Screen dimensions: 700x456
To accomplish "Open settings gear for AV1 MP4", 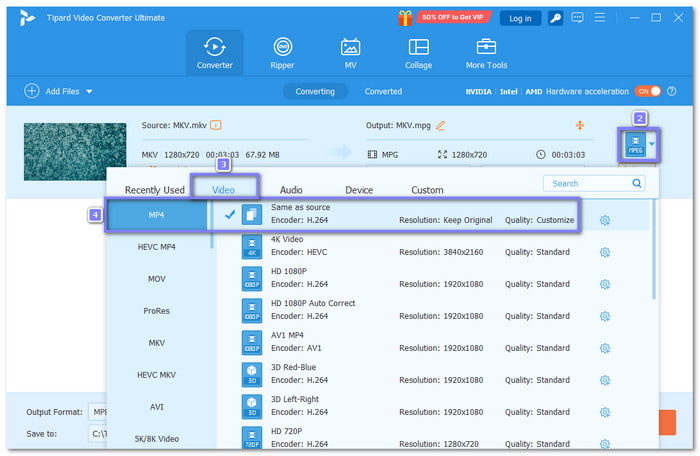I will 605,348.
